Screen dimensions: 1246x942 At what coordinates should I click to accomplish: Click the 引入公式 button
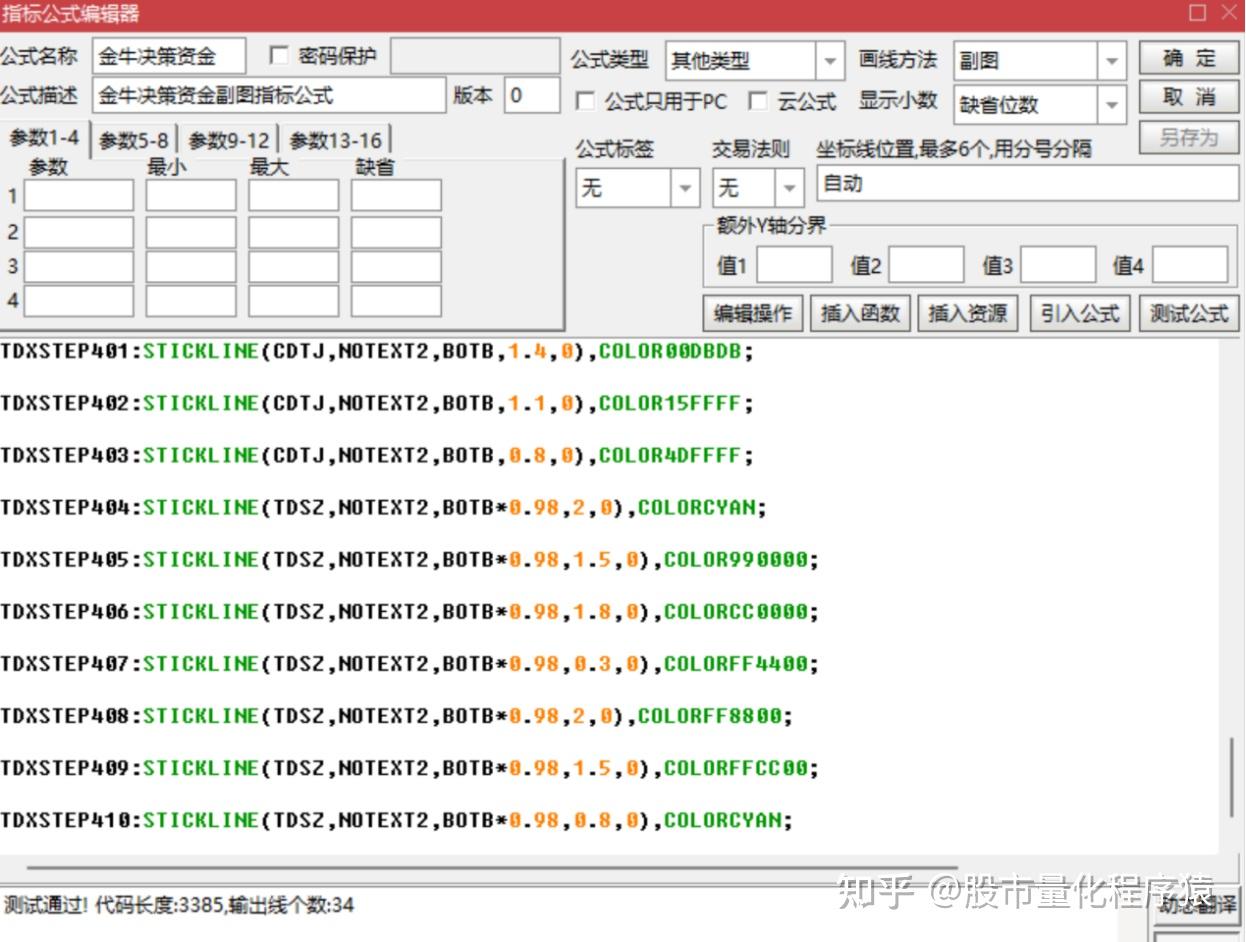click(1079, 313)
